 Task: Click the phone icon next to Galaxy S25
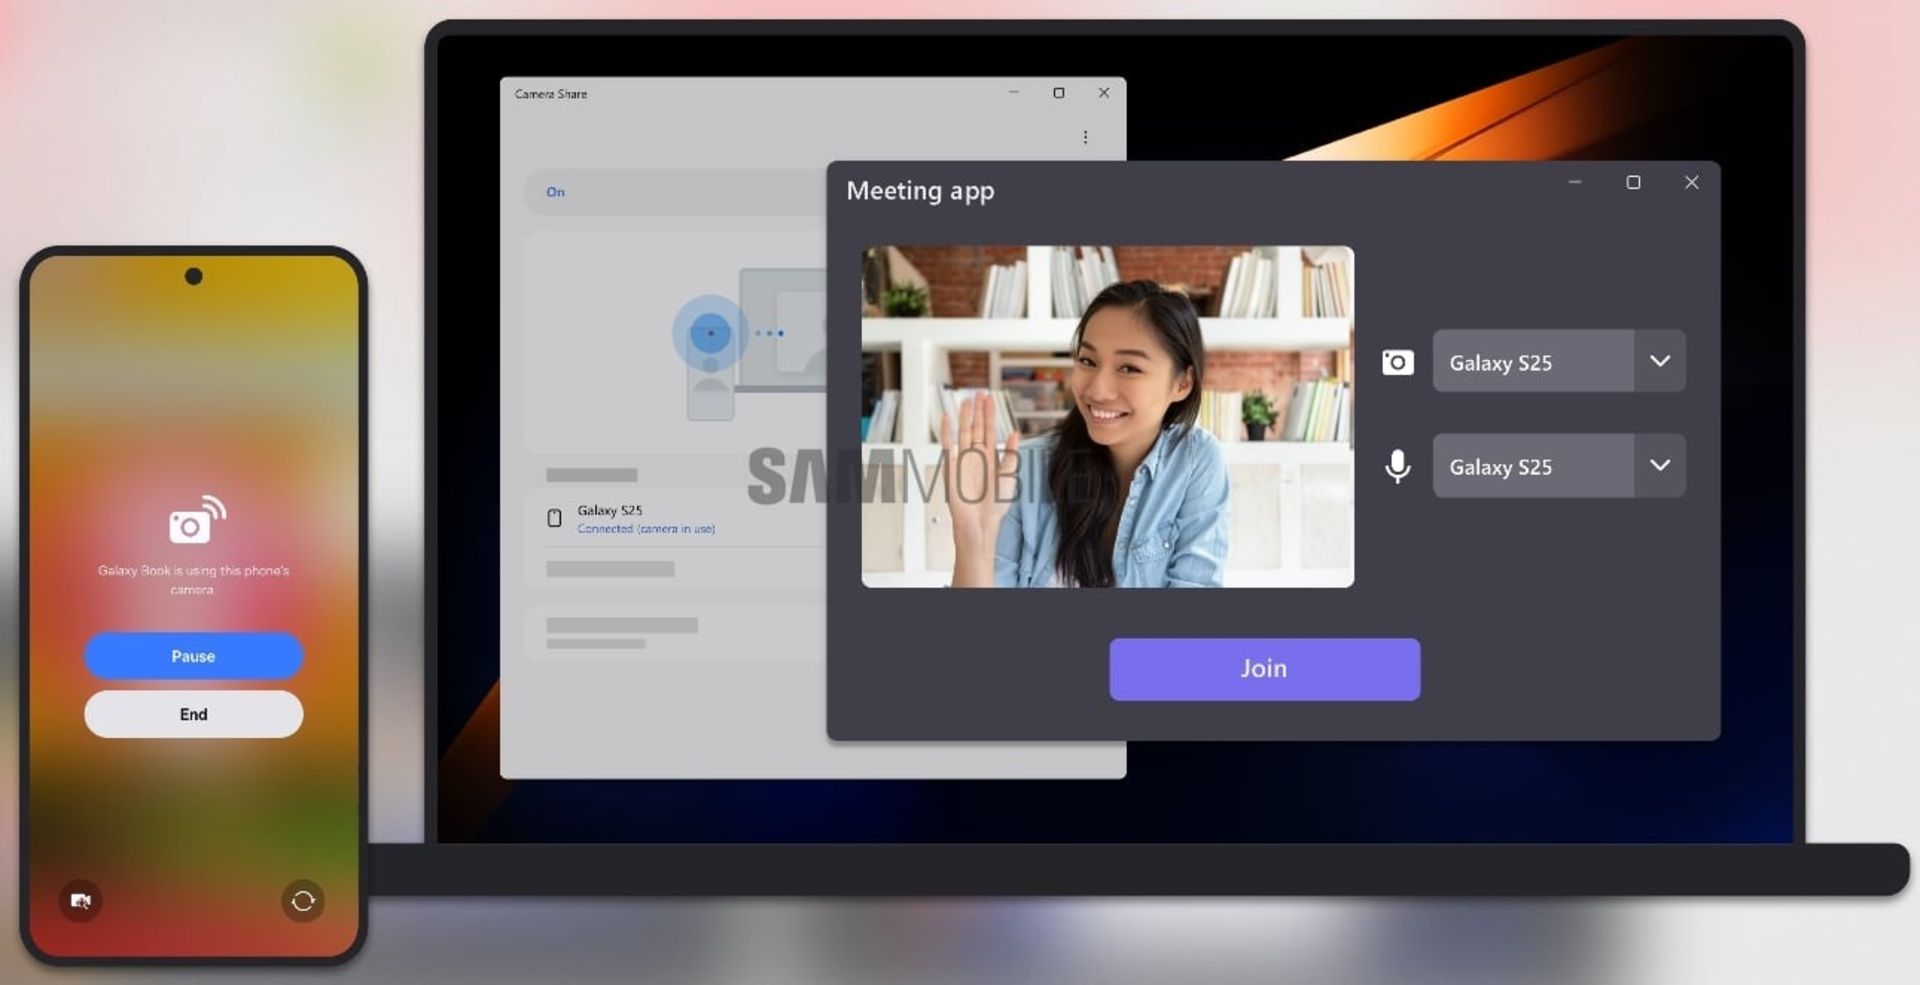(x=556, y=517)
